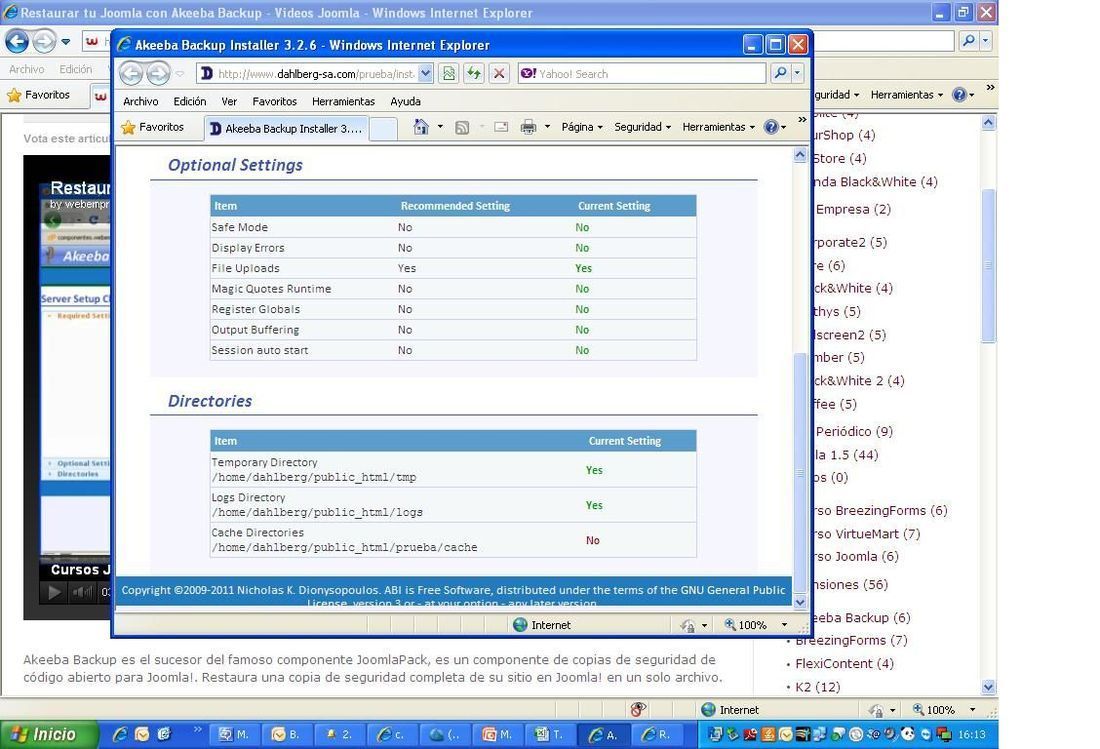Click the Yahoo search magnifier in Akeeba window
The width and height of the screenshot is (1100, 749).
pos(780,73)
